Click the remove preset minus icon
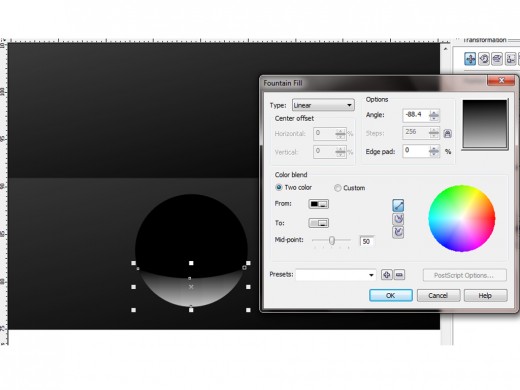 point(399,275)
